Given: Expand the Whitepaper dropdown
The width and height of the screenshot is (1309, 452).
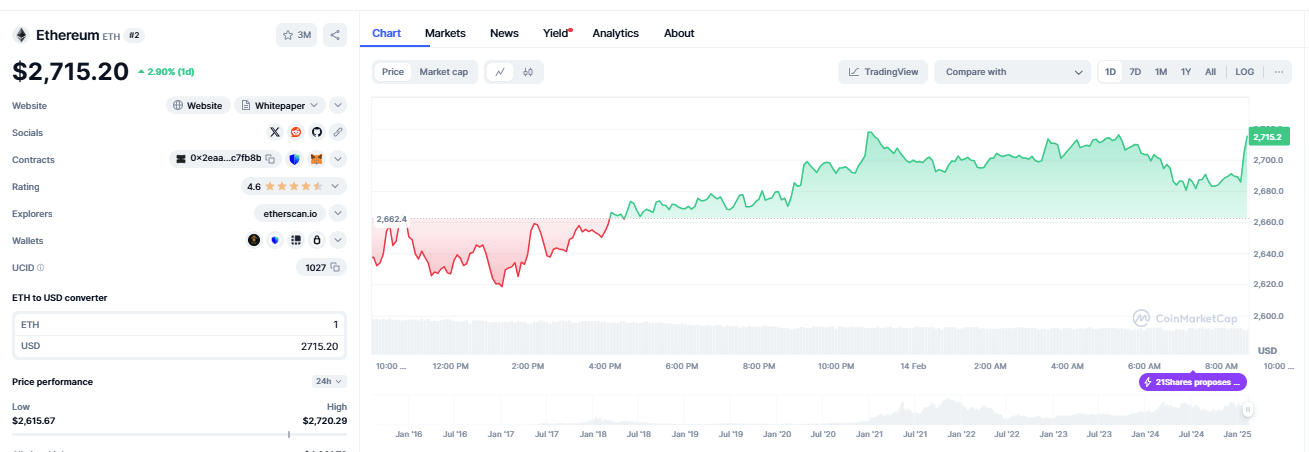Looking at the screenshot, I should [282, 105].
